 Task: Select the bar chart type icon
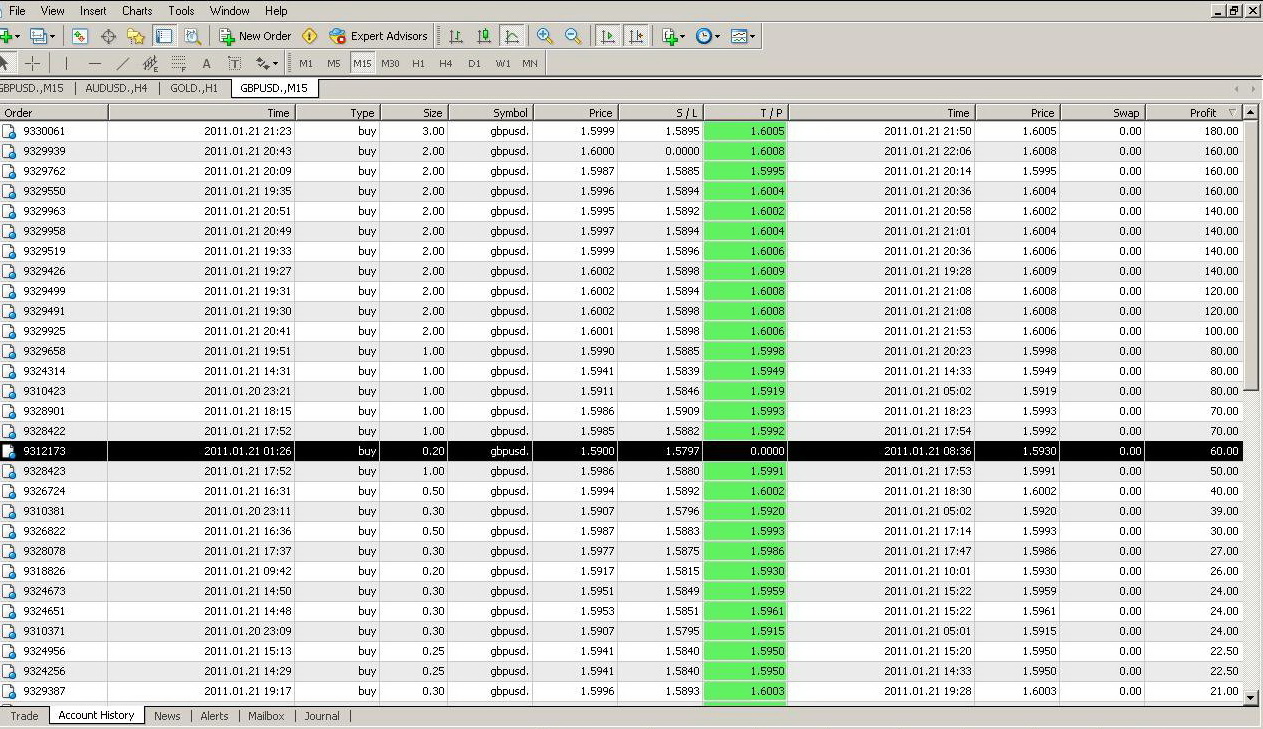[456, 36]
